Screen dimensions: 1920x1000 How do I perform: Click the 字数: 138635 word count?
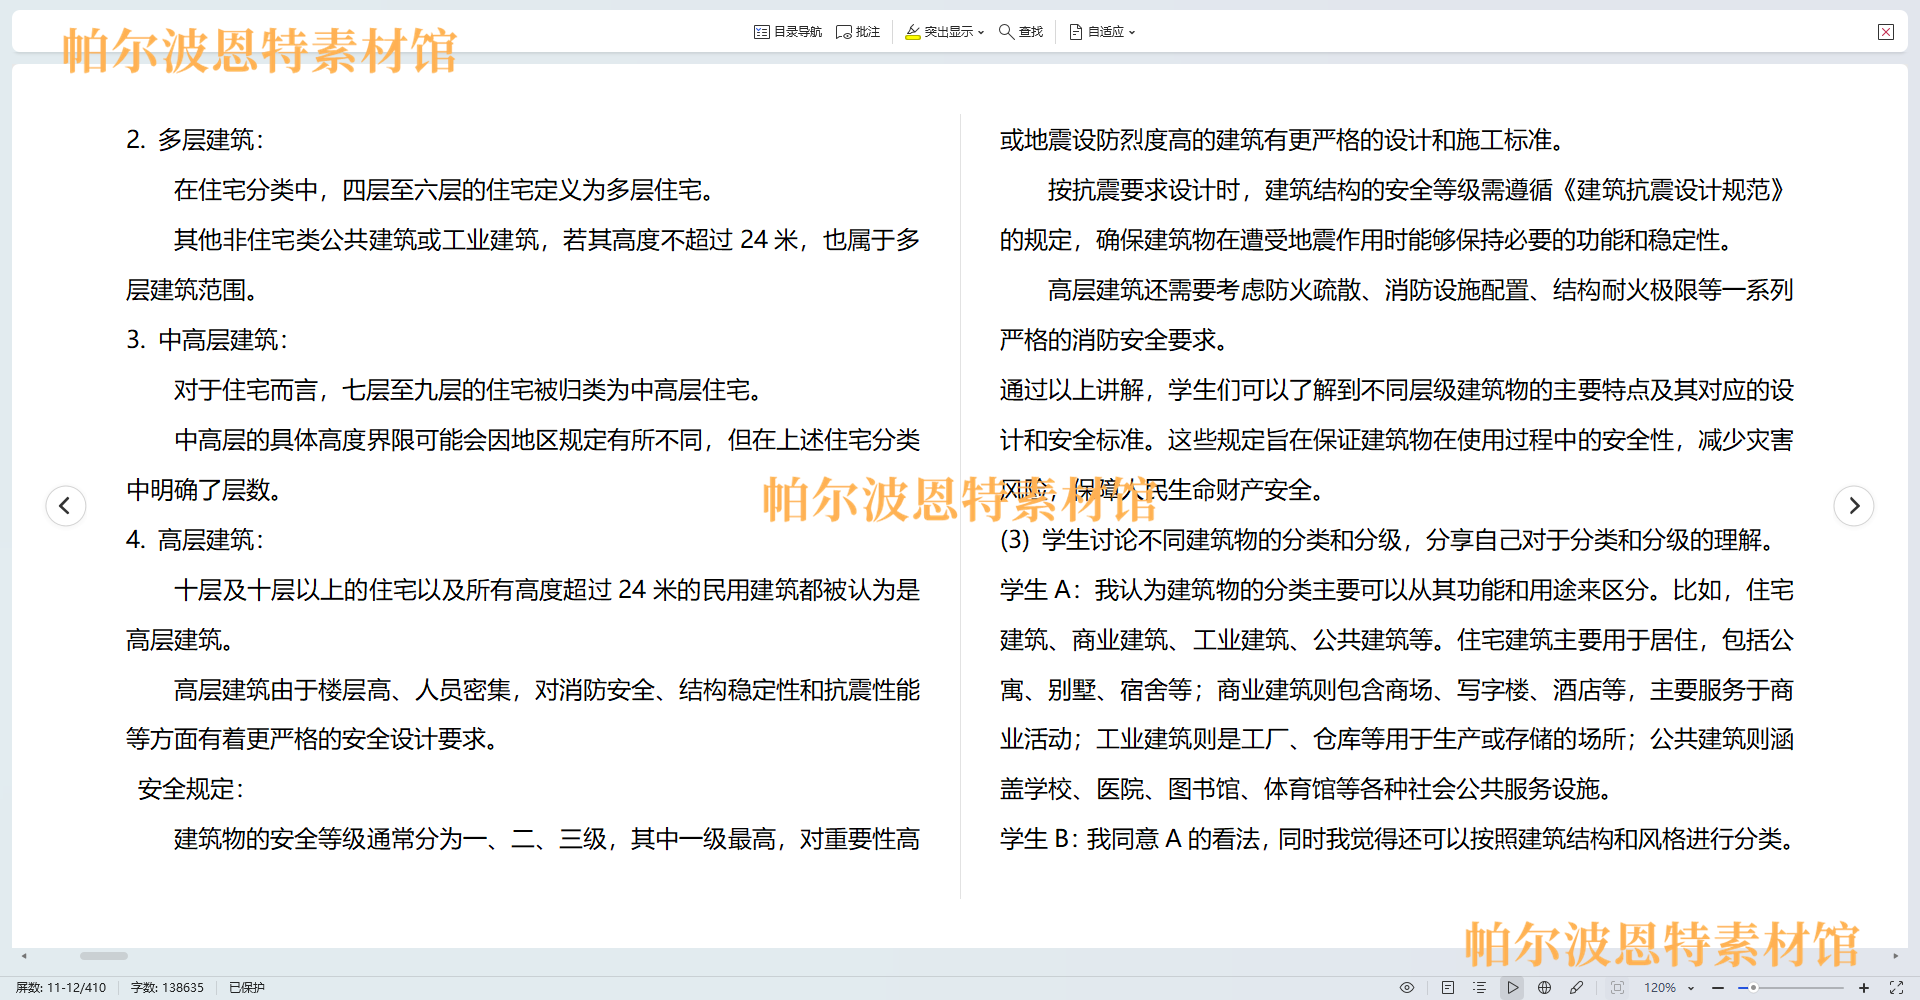(x=167, y=987)
